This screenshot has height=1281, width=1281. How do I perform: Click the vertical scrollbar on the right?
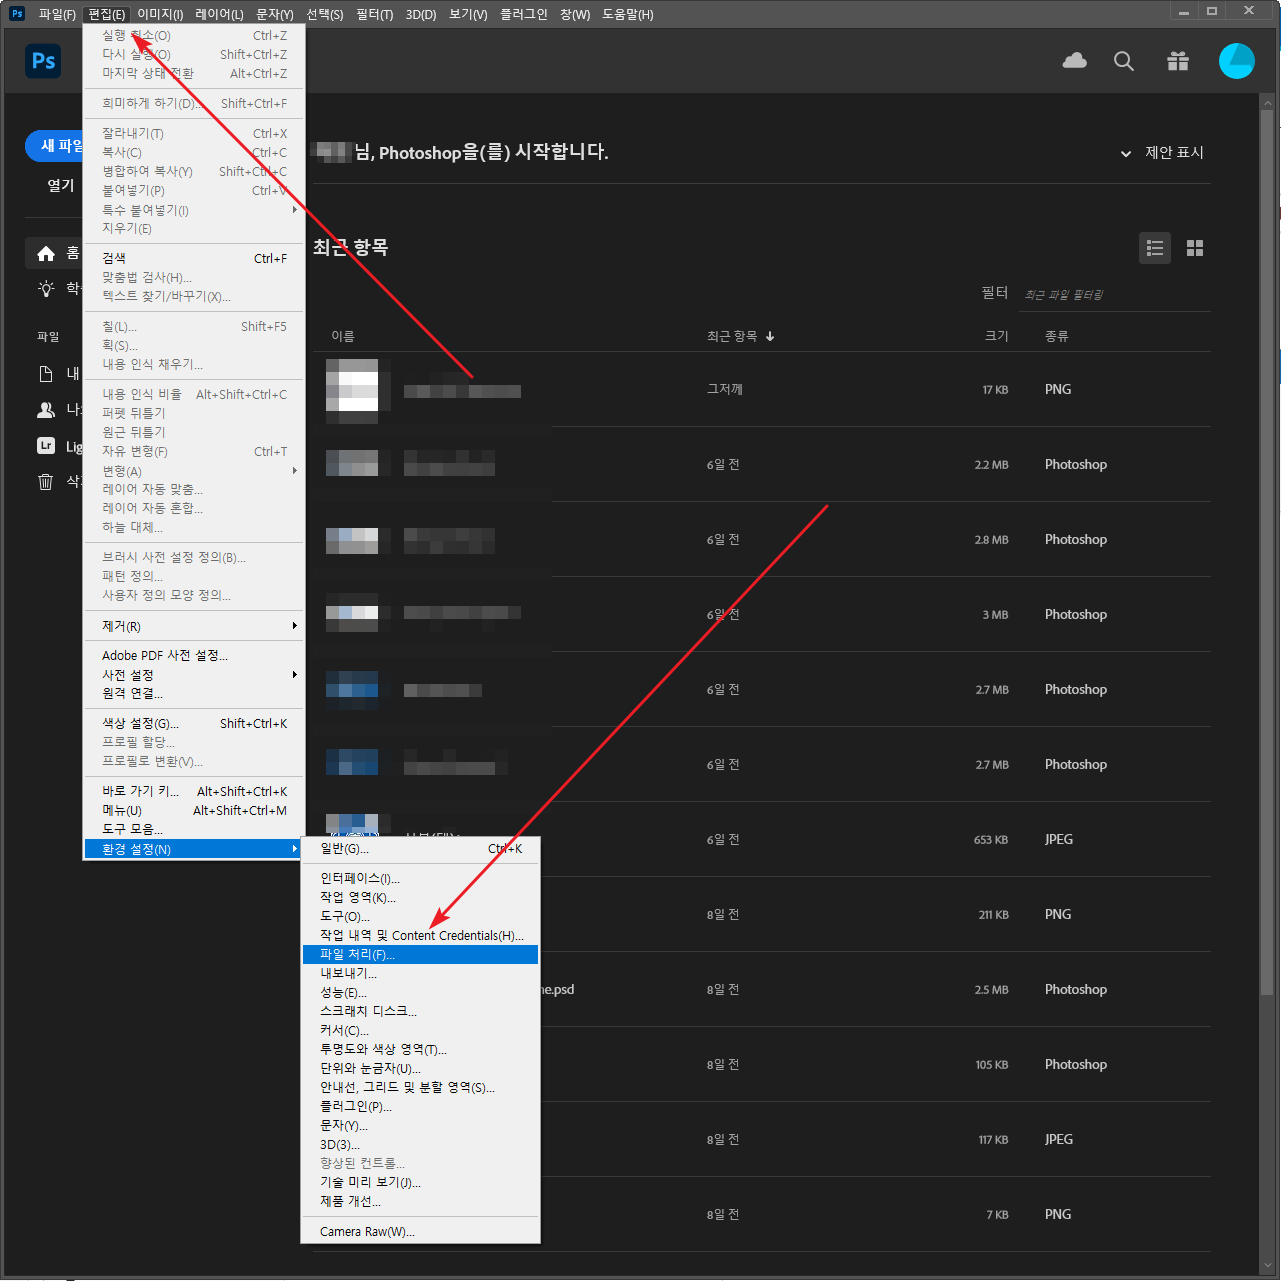click(x=1268, y=550)
